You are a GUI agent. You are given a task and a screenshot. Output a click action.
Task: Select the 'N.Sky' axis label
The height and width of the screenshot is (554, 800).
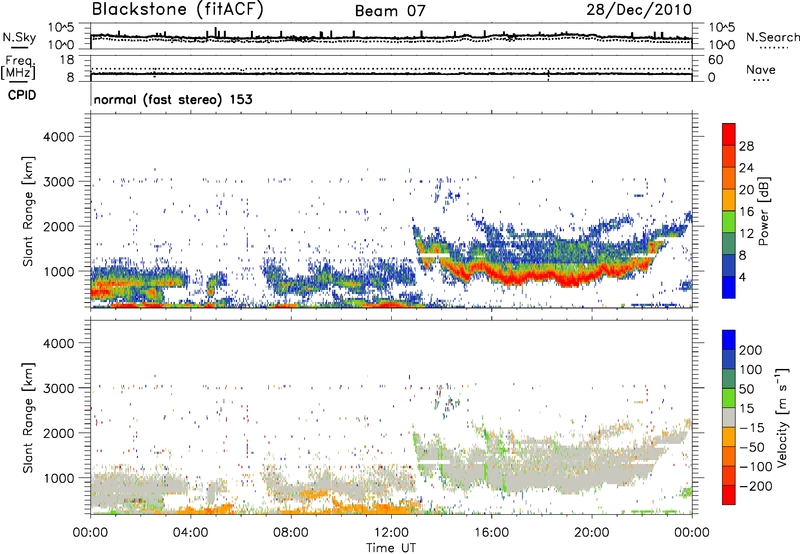coord(19,37)
